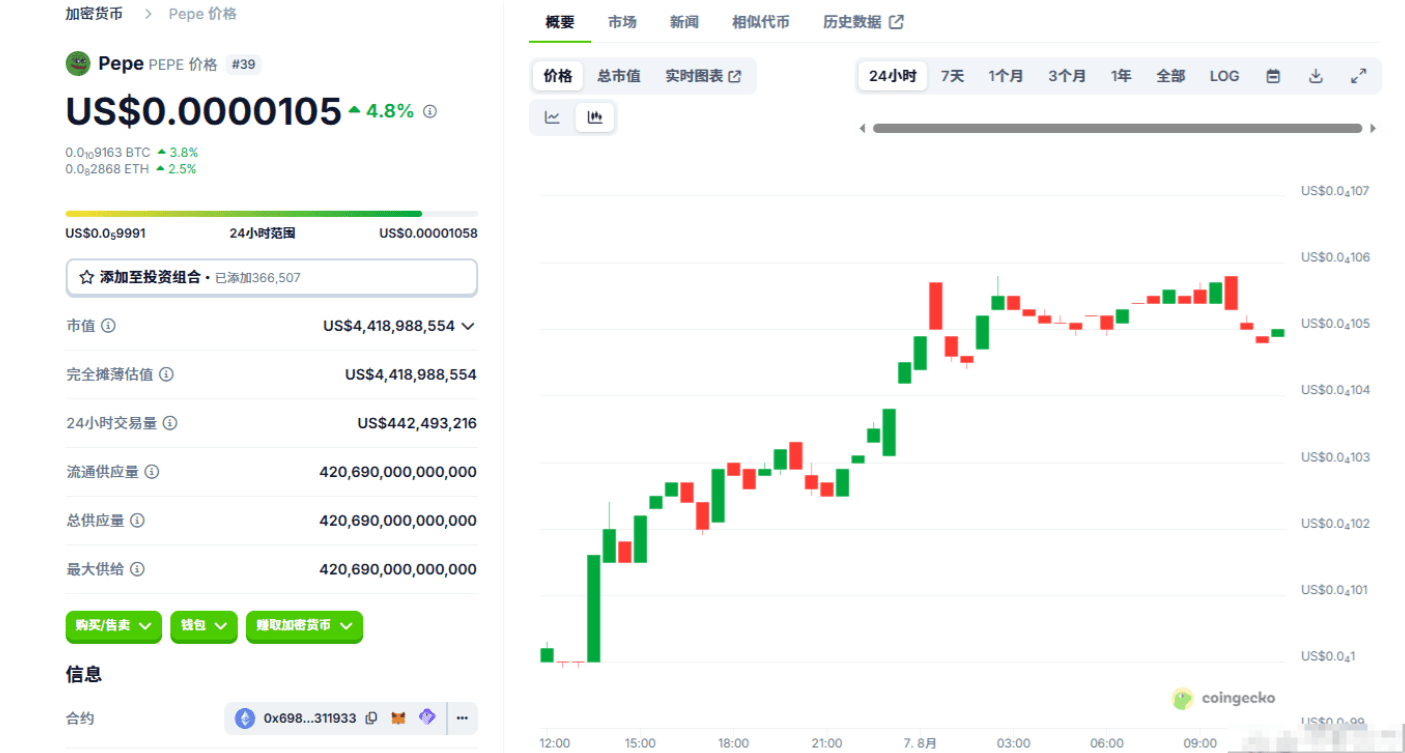
Task: Select the 1年 time range
Action: pyautogui.click(x=1121, y=76)
